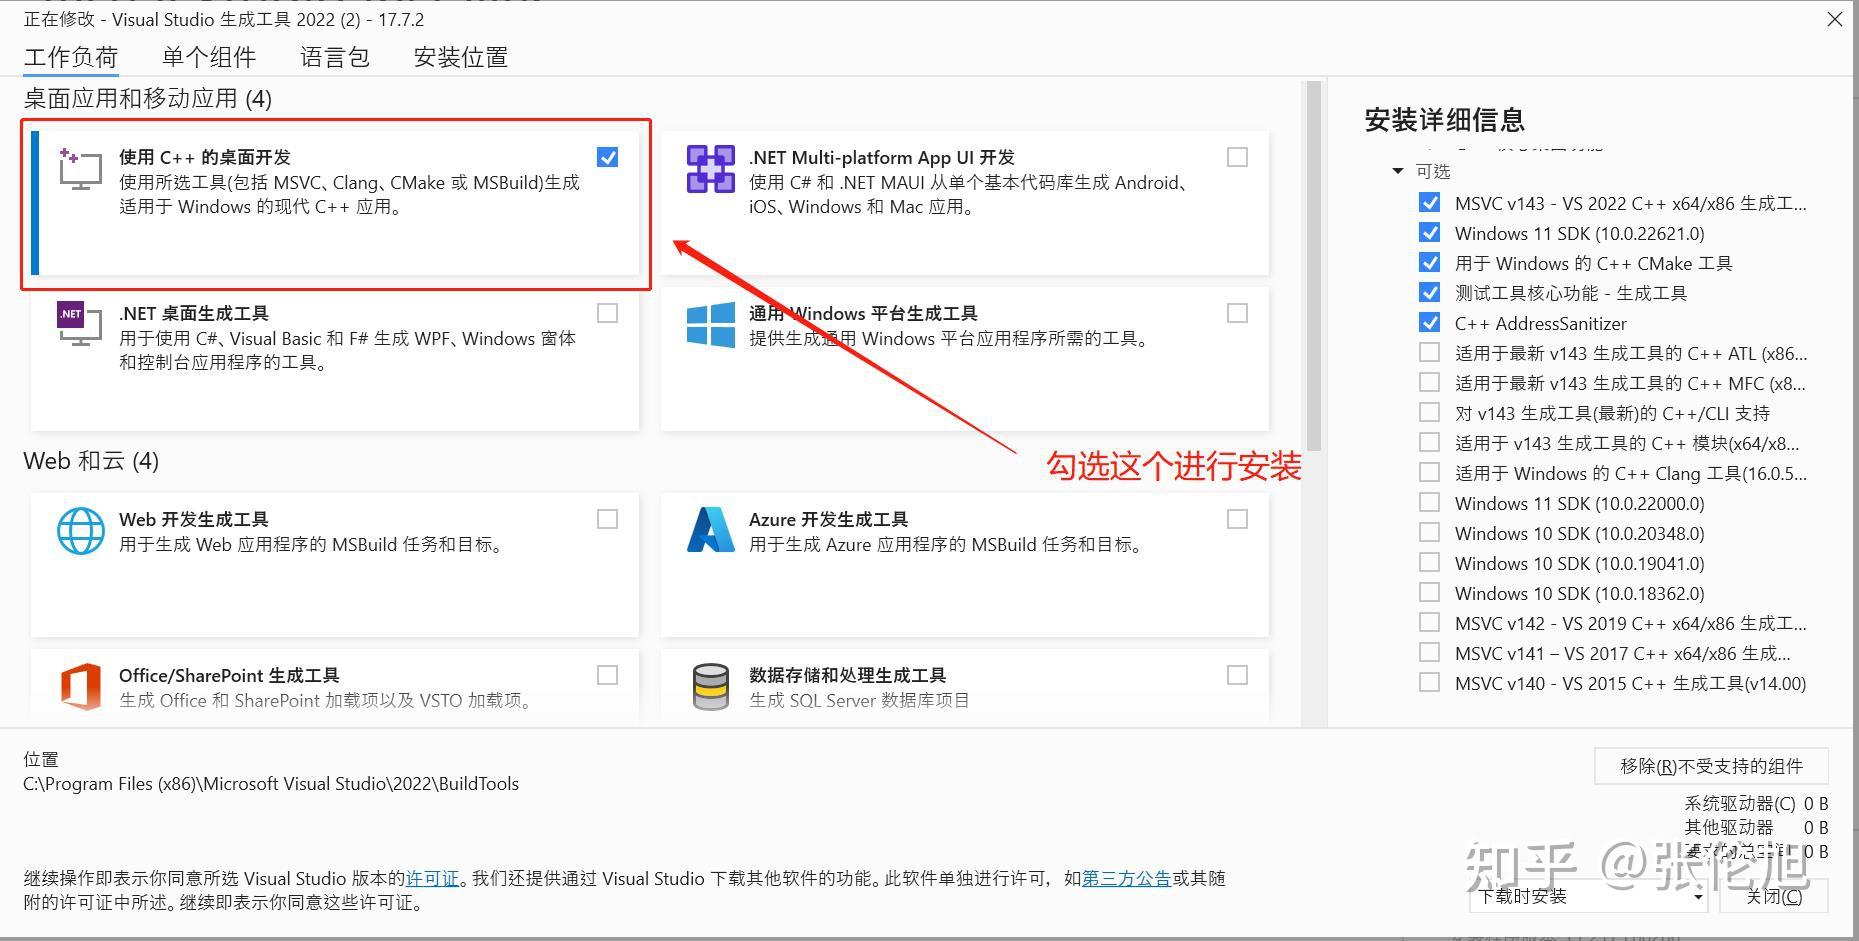
Task: Switch to the 单个组件 tab
Action: tap(208, 57)
